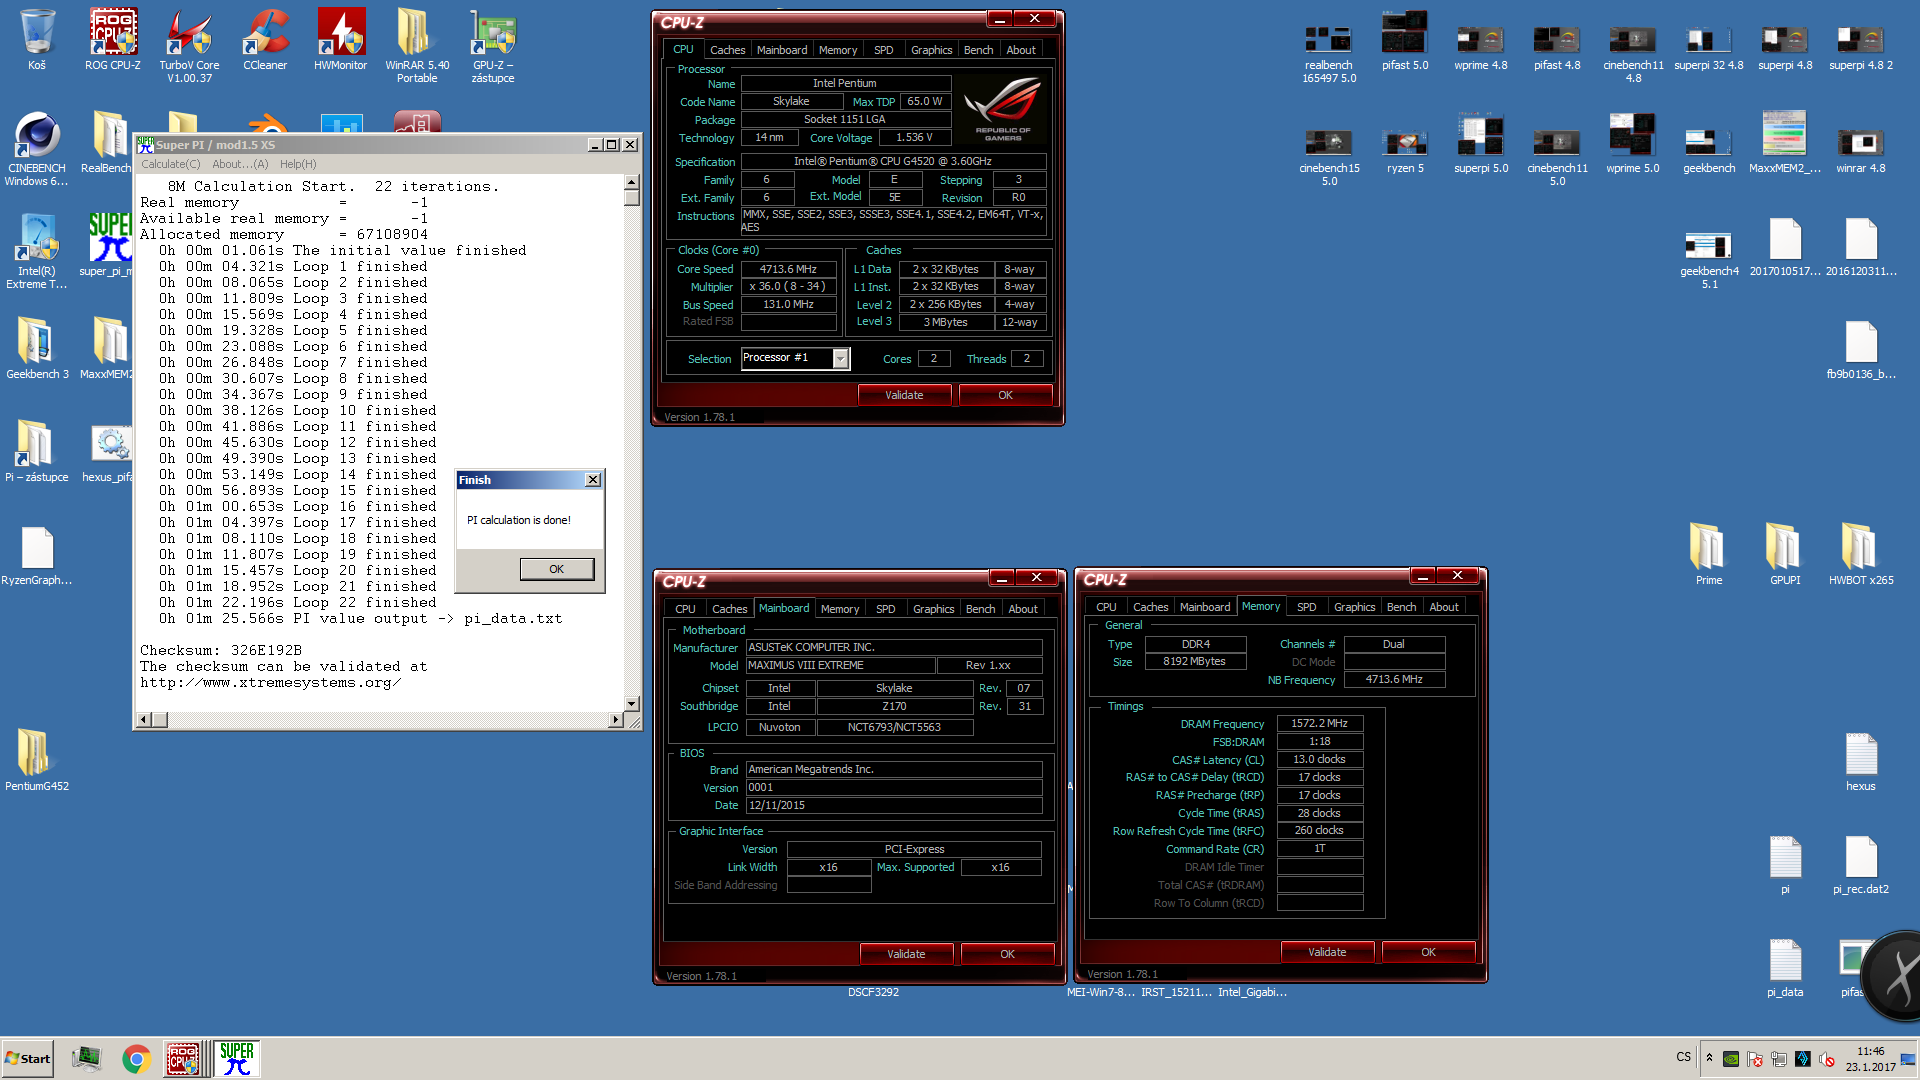Switch to ROG CPU-Z taskbar button
The width and height of the screenshot is (1920, 1080).
pos(183,1058)
